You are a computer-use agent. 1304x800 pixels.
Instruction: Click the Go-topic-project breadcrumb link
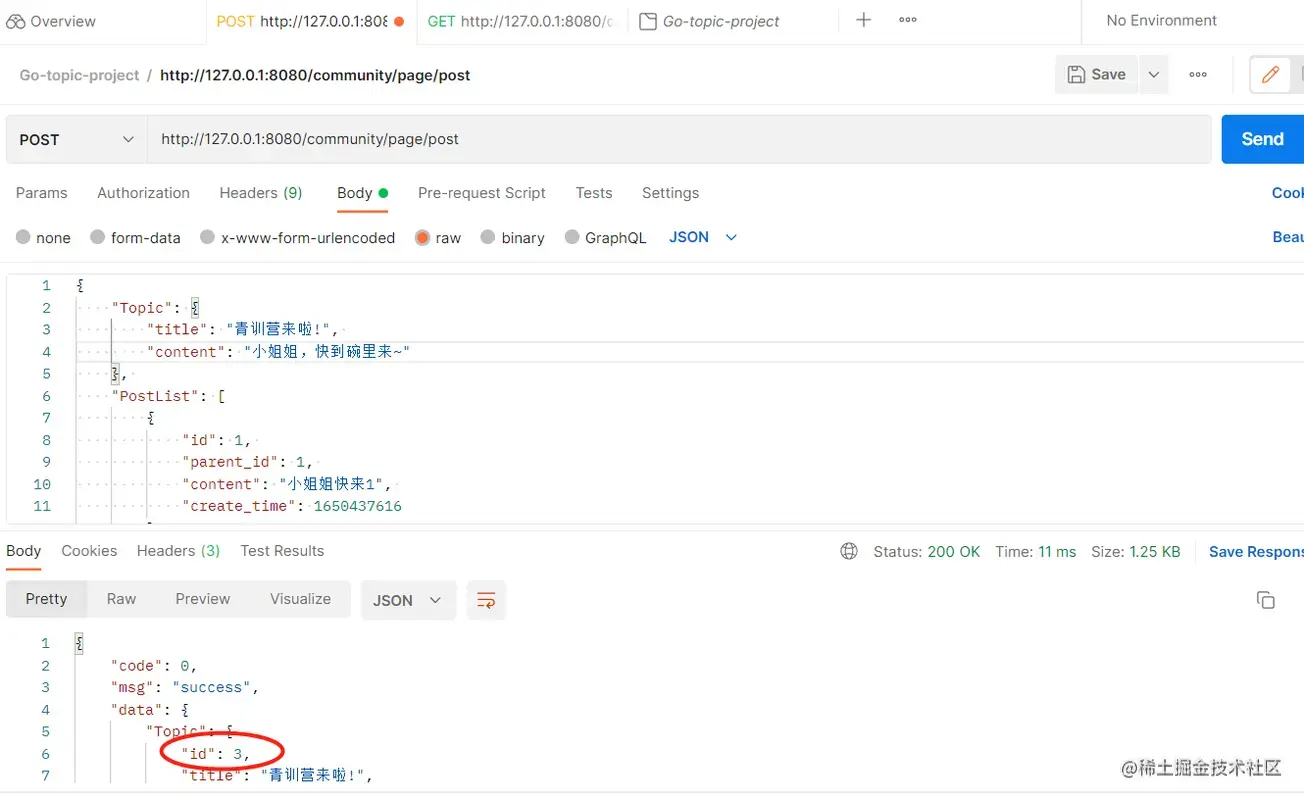[x=80, y=75]
